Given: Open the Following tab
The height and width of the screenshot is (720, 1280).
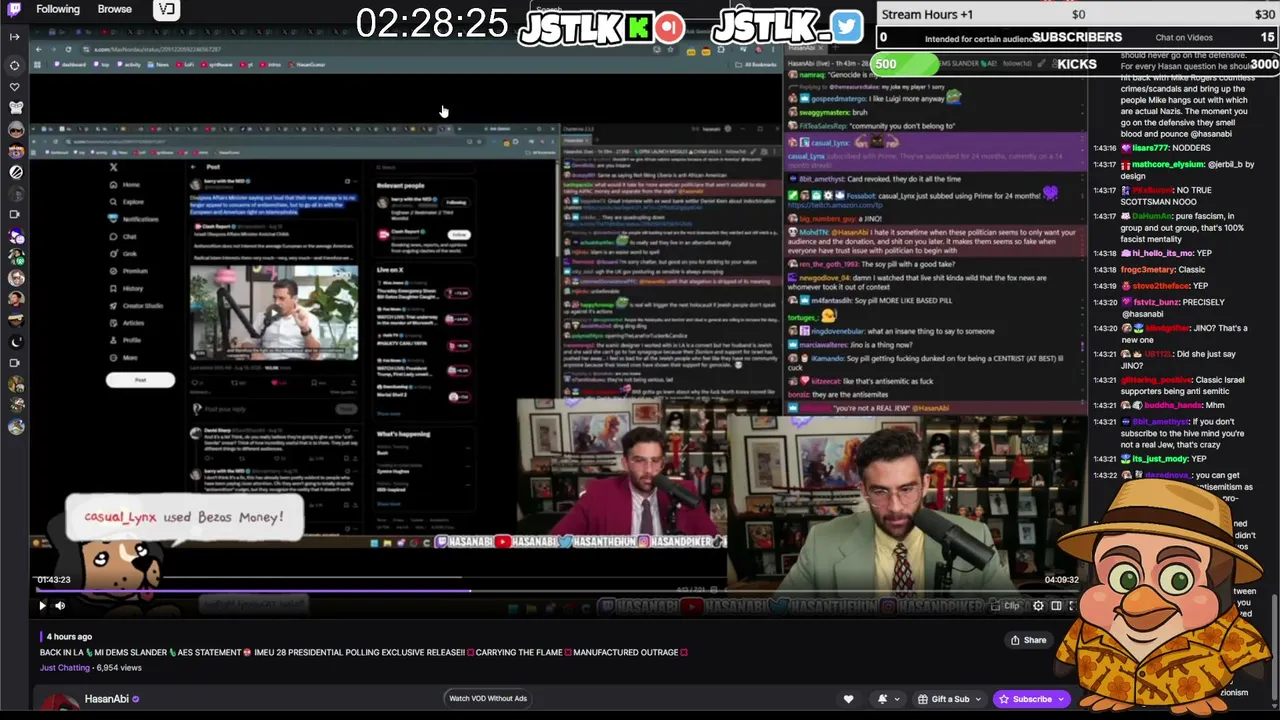Looking at the screenshot, I should (x=58, y=9).
